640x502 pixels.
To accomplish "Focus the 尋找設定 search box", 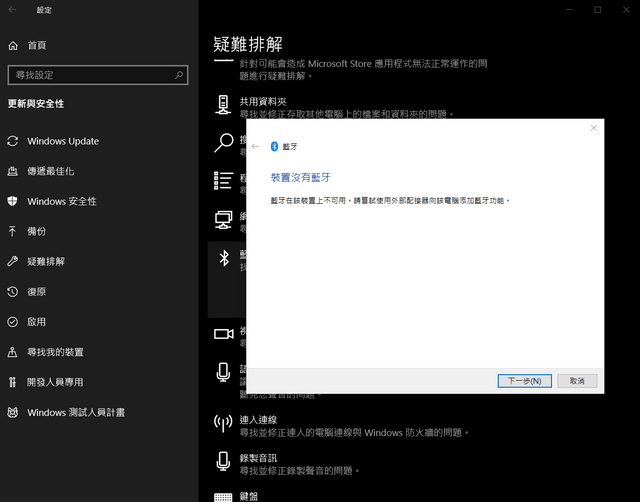I will point(98,75).
